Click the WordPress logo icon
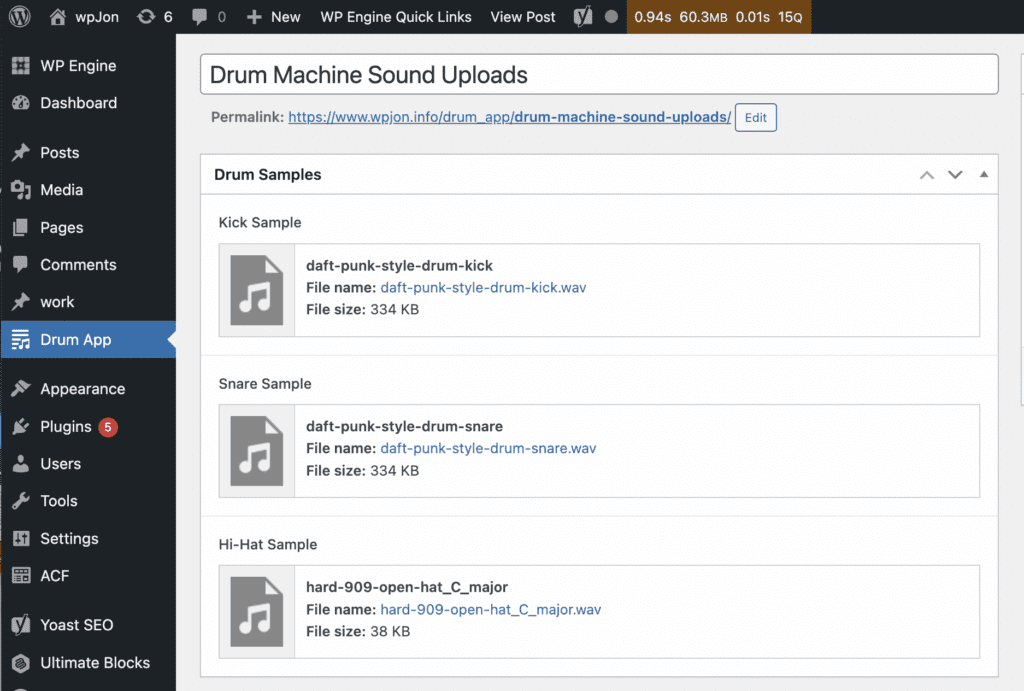Image resolution: width=1024 pixels, height=691 pixels. (20, 16)
